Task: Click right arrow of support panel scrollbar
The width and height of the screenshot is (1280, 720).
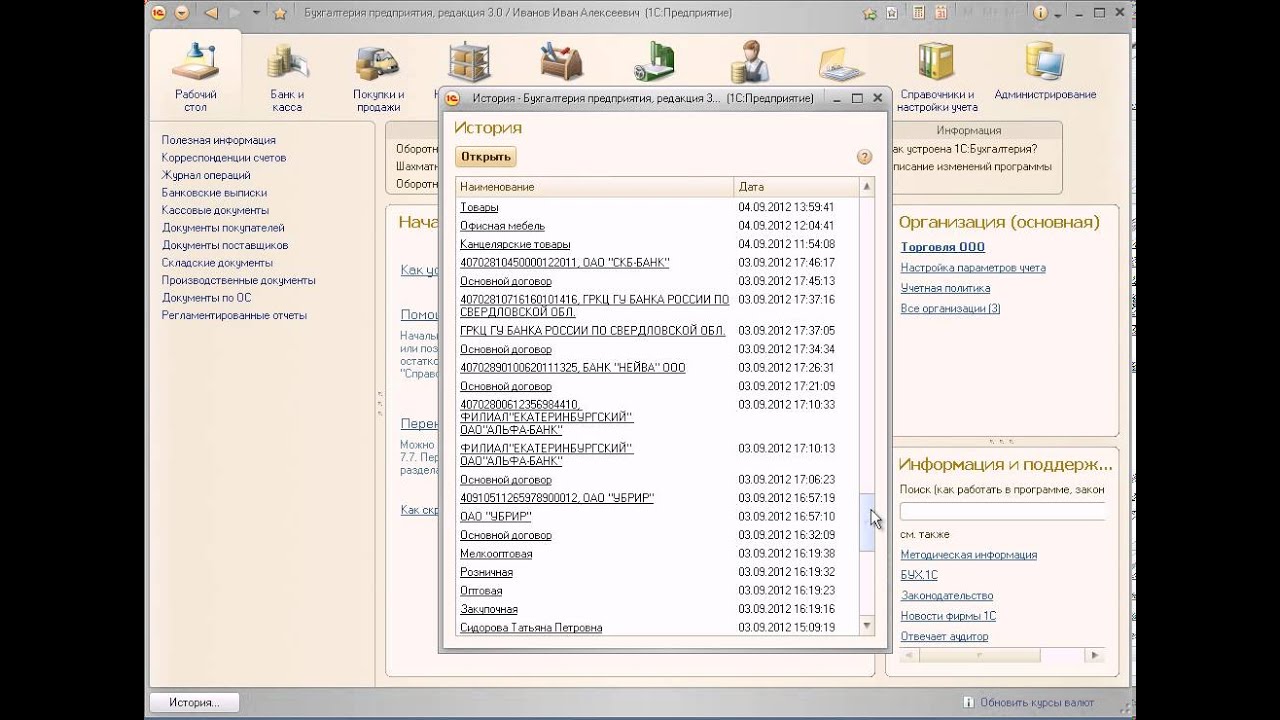Action: pos(1096,656)
